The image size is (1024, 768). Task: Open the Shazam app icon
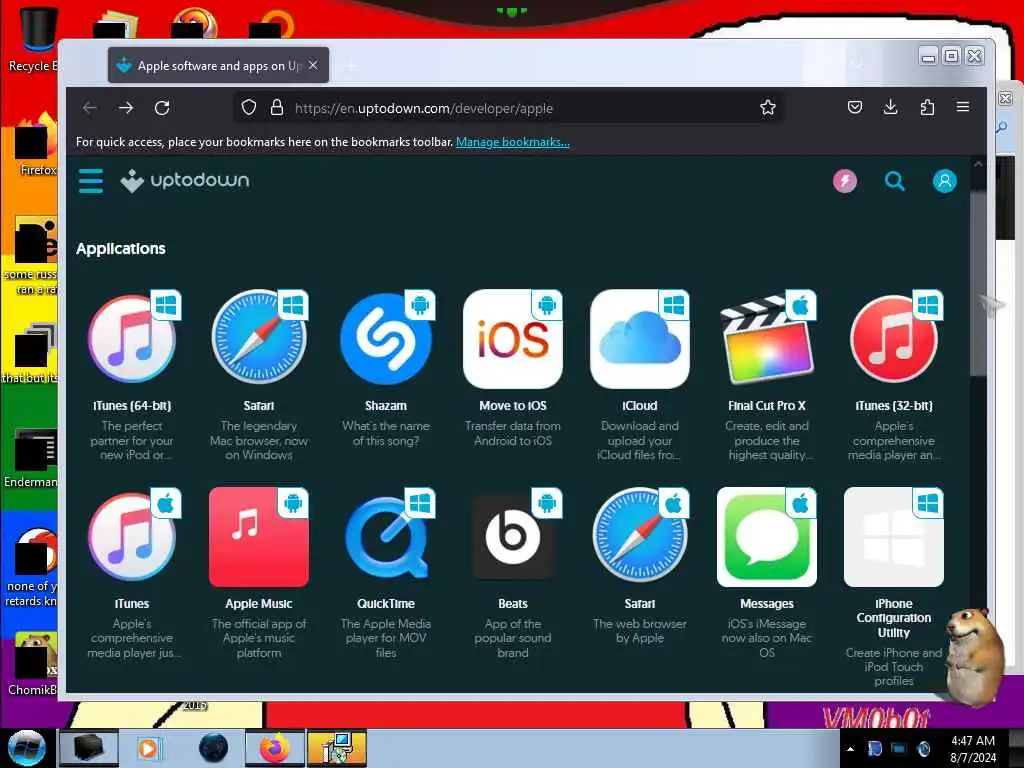(x=386, y=339)
